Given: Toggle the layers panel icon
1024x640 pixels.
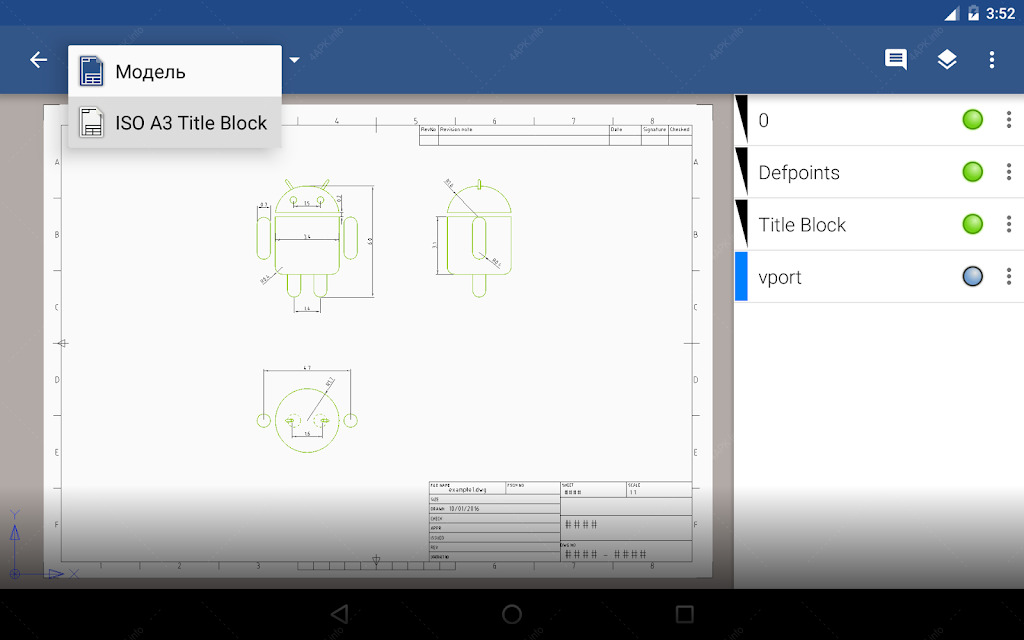Looking at the screenshot, I should click(x=946, y=59).
